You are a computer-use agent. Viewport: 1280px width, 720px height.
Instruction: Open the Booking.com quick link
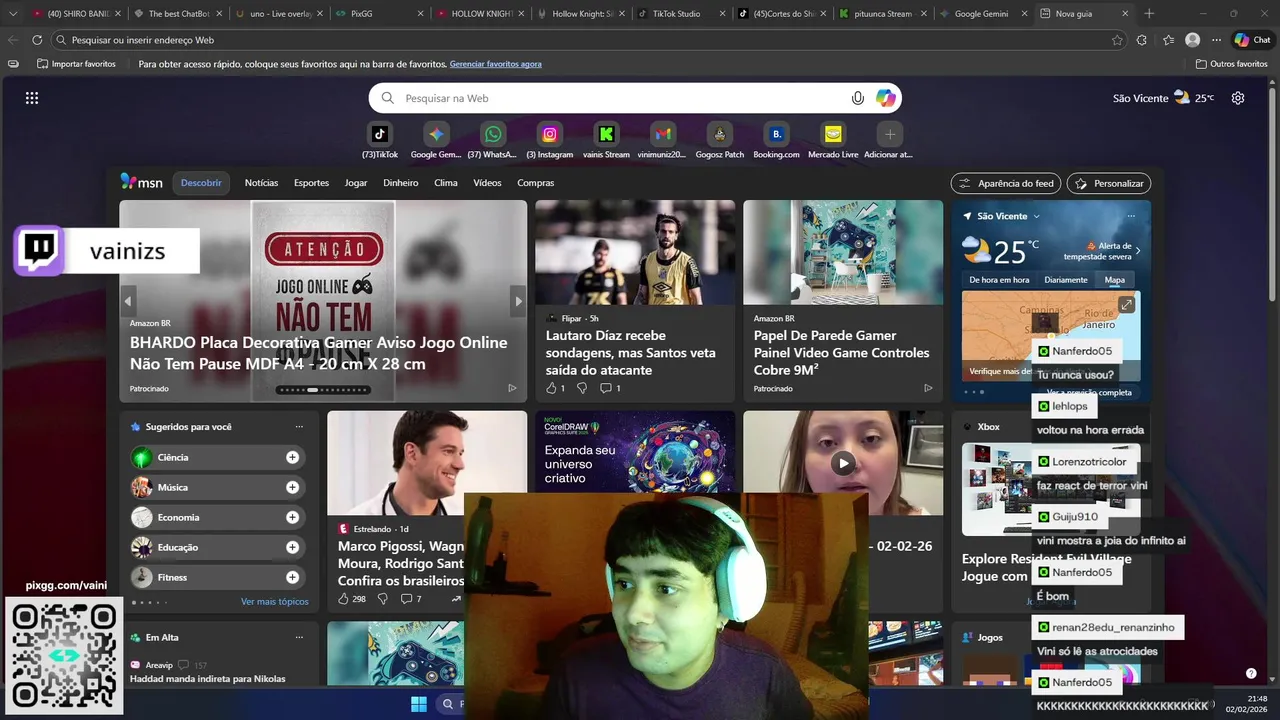tap(776, 134)
